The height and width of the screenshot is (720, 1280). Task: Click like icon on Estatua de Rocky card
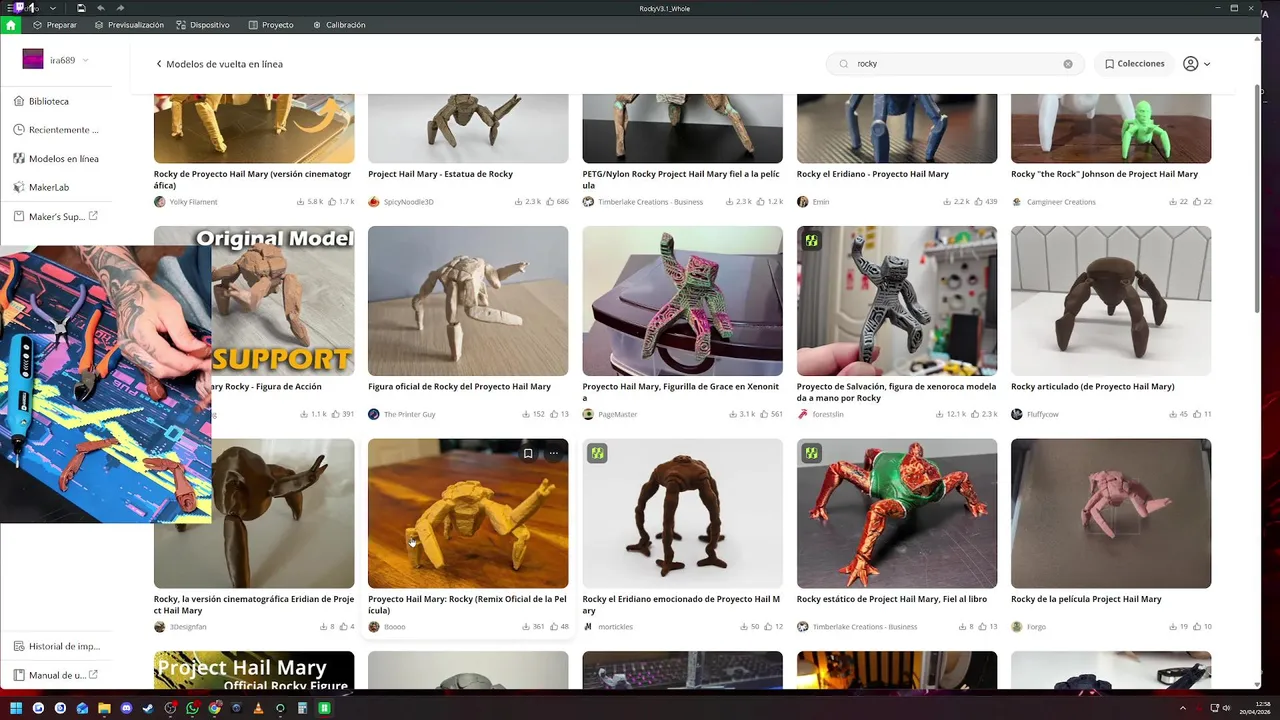coord(550,202)
